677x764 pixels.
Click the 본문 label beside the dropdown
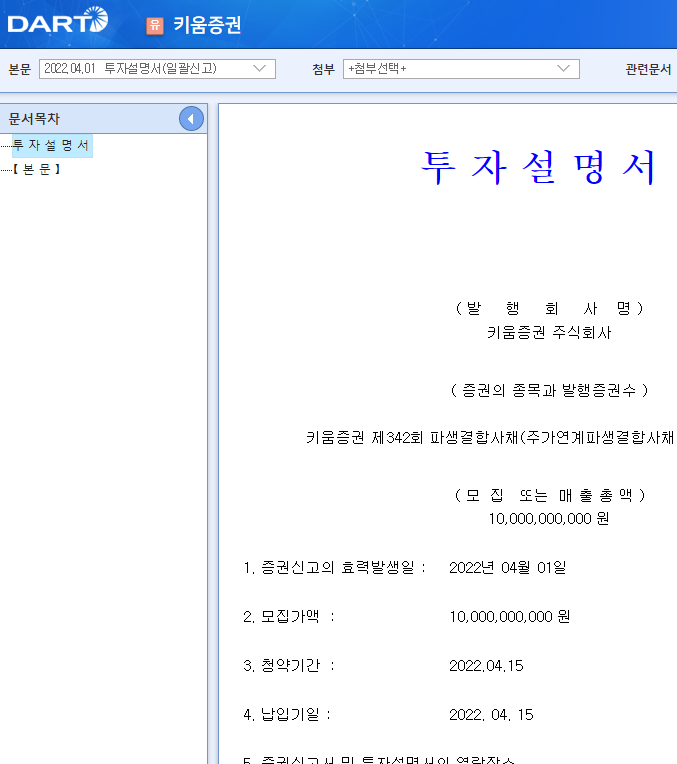point(19,69)
